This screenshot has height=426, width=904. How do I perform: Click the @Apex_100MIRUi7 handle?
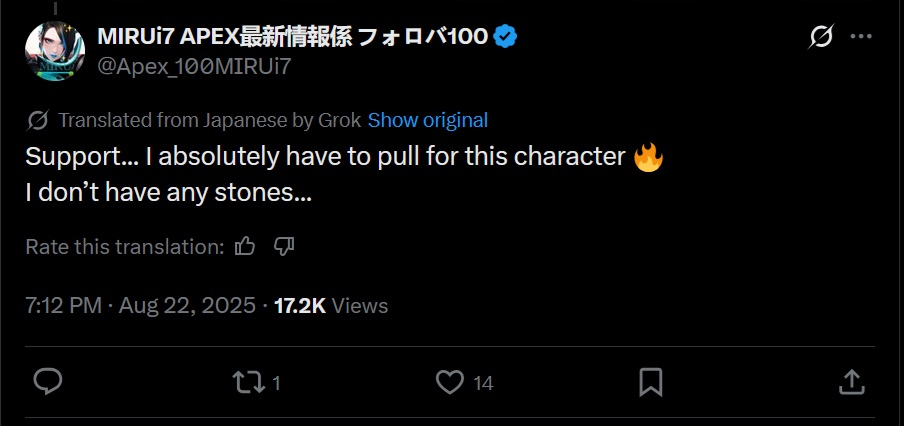(x=194, y=67)
